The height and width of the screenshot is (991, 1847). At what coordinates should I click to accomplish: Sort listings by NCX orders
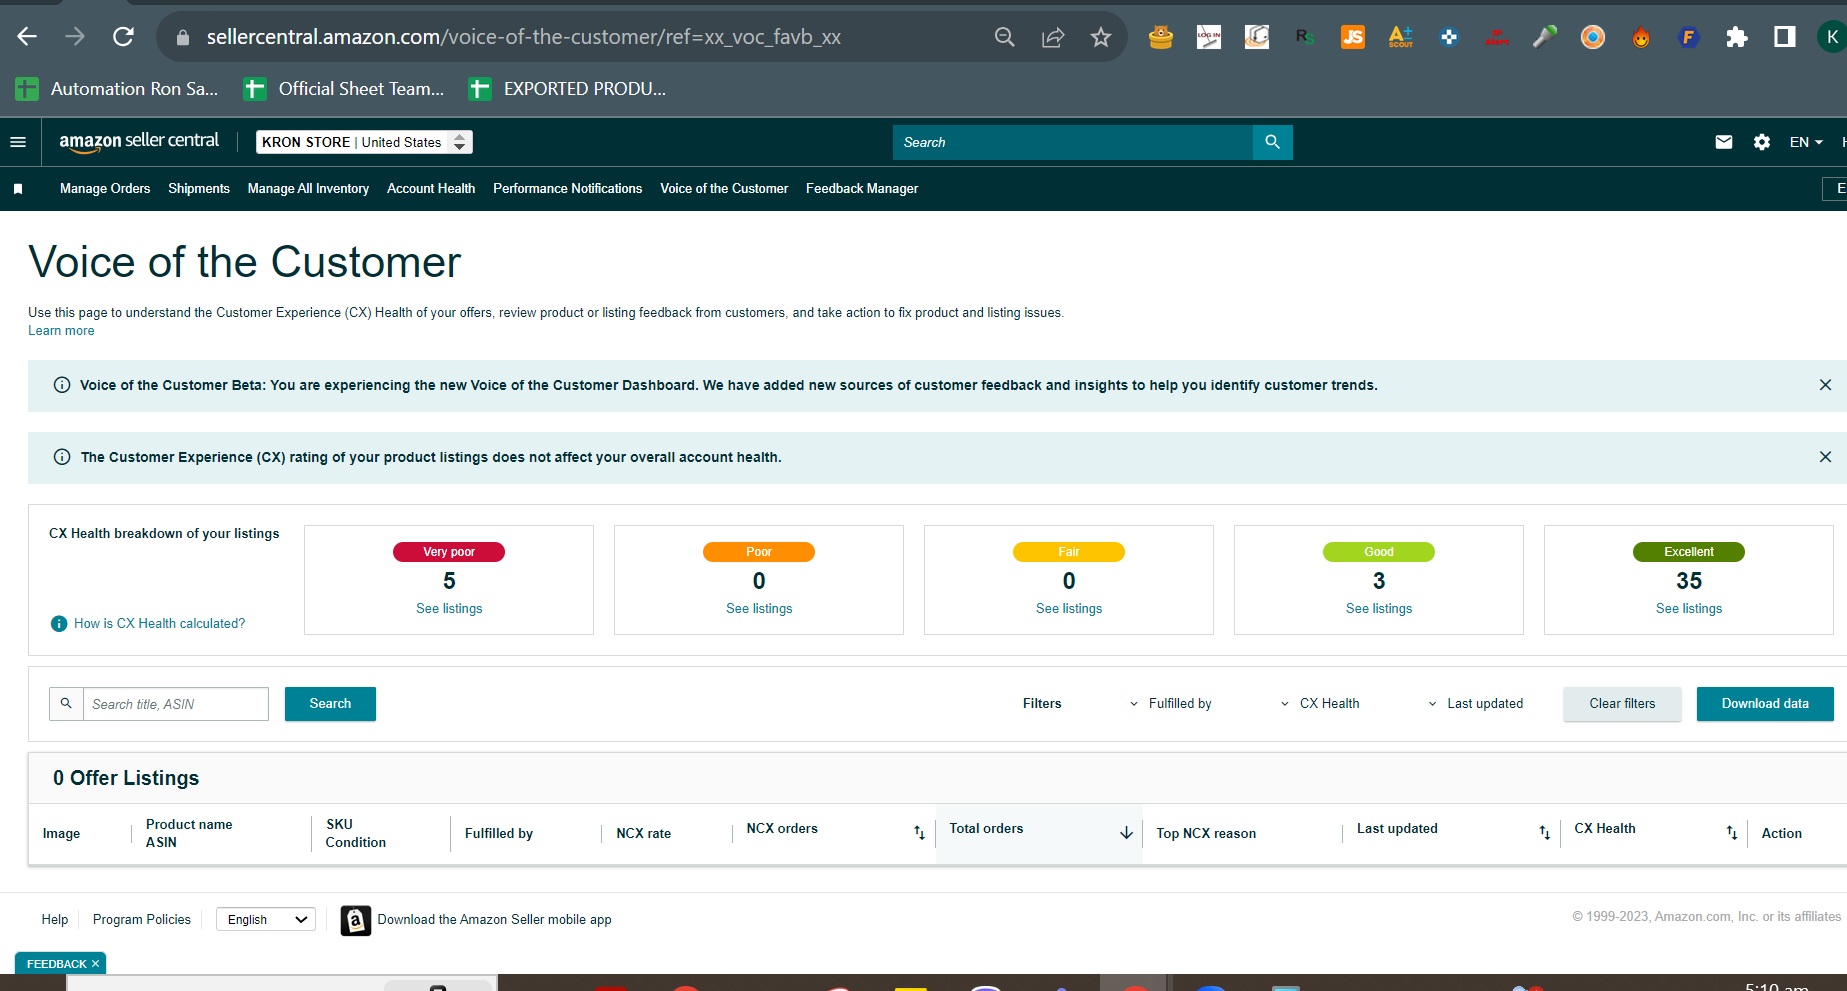[919, 833]
